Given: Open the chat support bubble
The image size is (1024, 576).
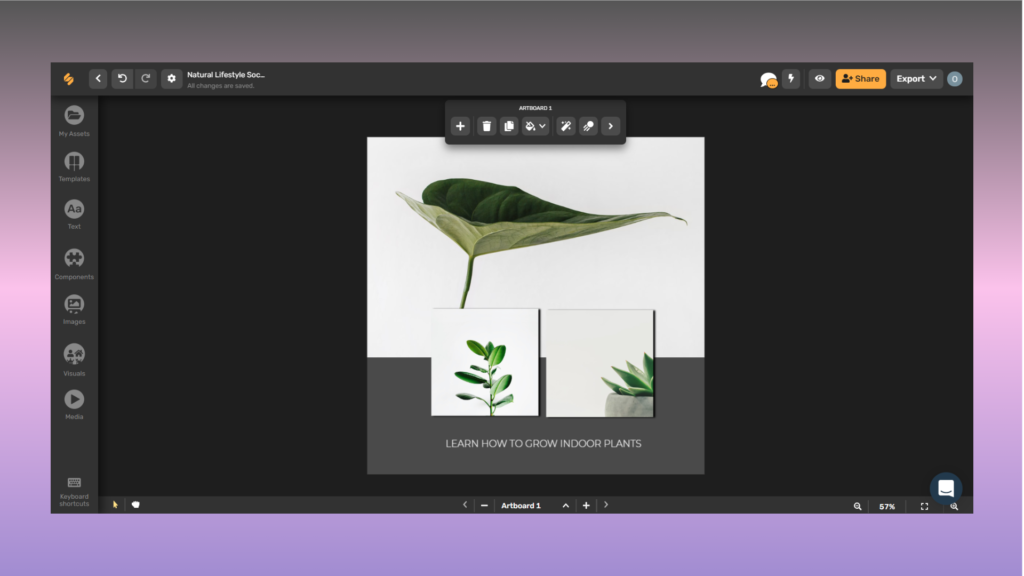Looking at the screenshot, I should click(945, 489).
